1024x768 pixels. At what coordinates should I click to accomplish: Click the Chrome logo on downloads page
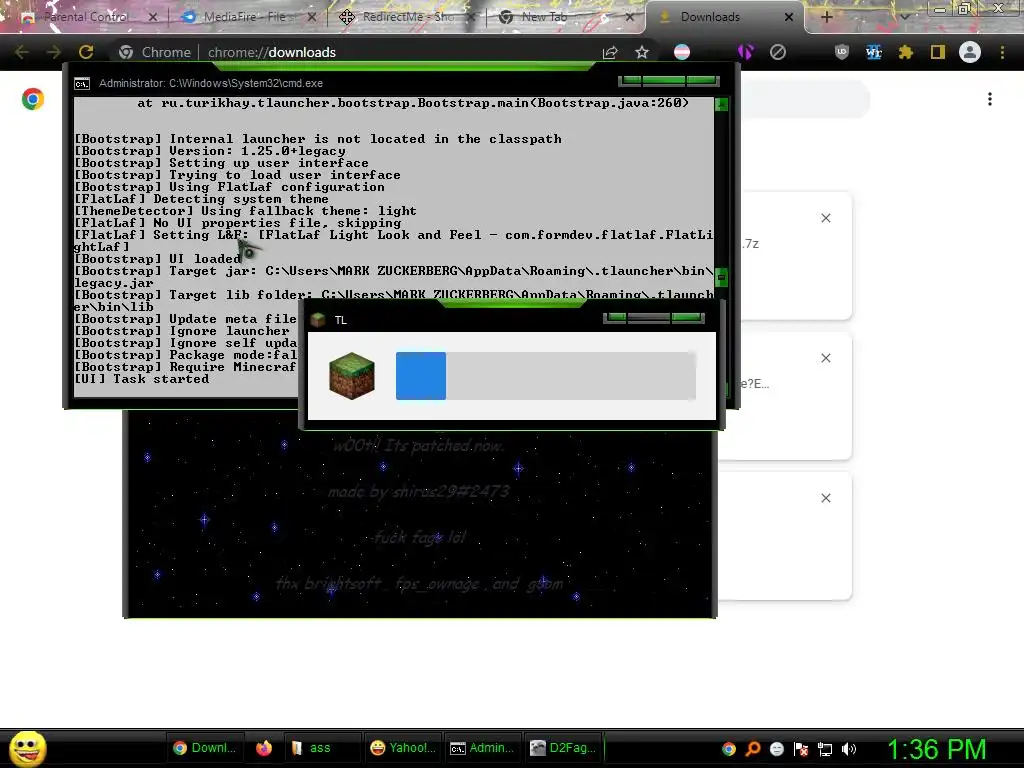(x=33, y=99)
